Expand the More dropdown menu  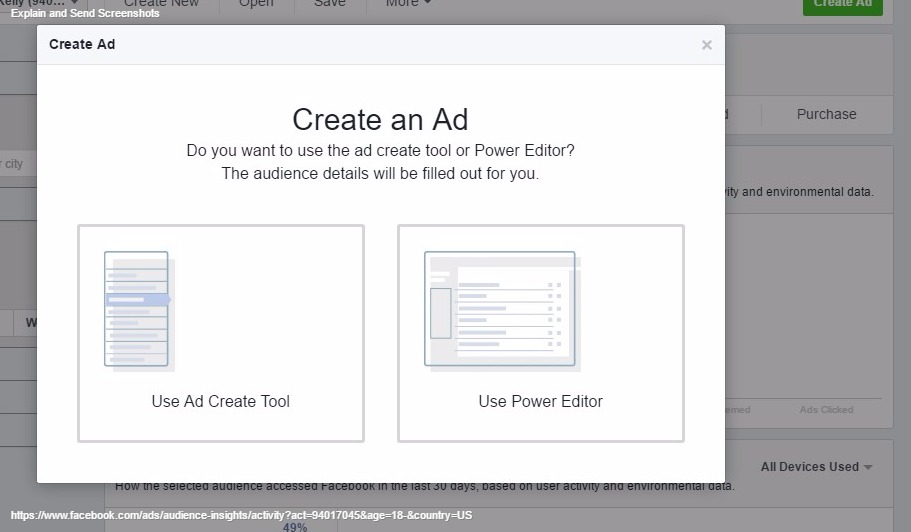click(408, 4)
